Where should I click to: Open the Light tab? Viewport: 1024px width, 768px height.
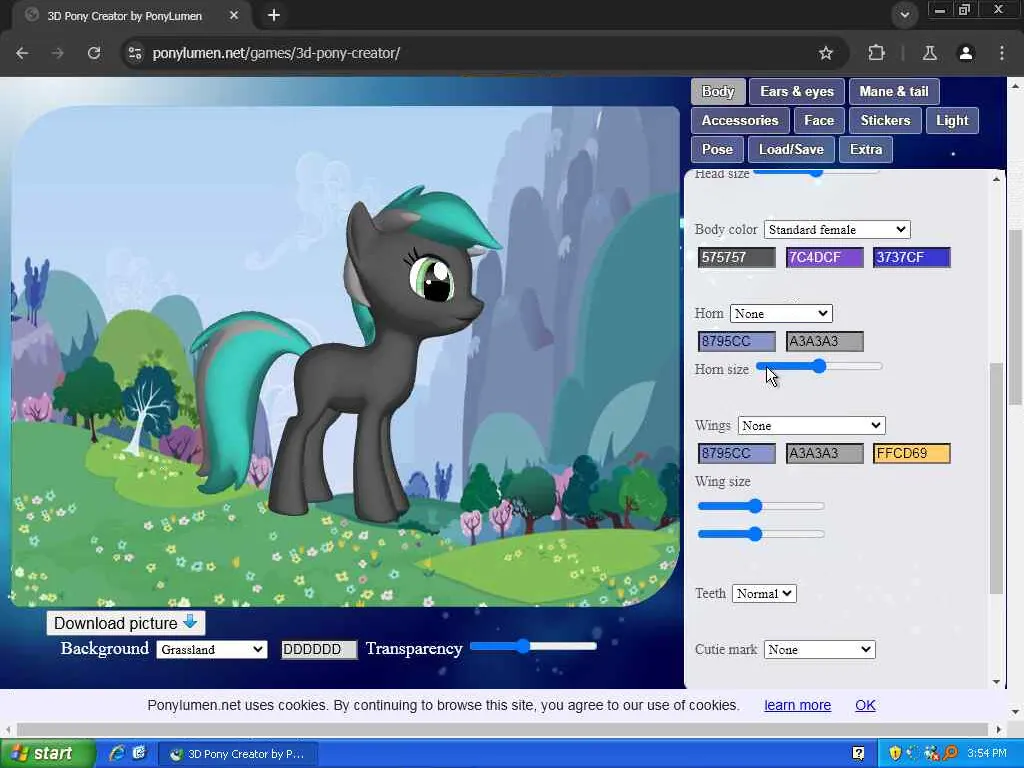pyautogui.click(x=952, y=120)
